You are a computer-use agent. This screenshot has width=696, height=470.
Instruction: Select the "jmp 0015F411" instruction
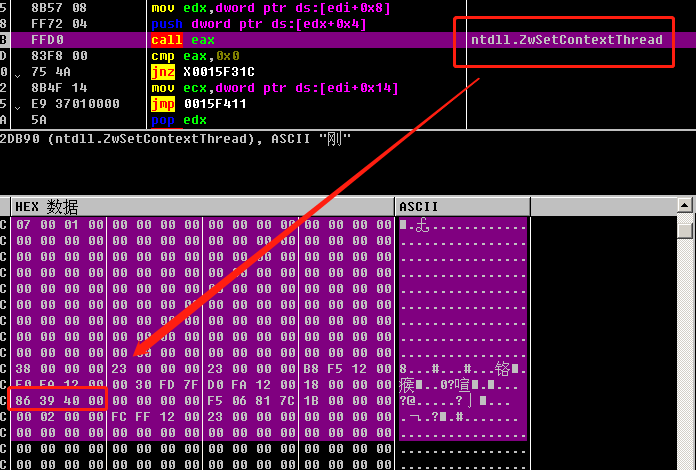coord(198,104)
